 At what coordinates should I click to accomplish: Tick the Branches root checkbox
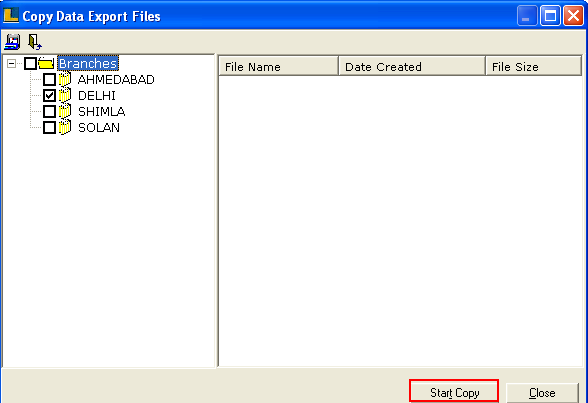[30, 63]
